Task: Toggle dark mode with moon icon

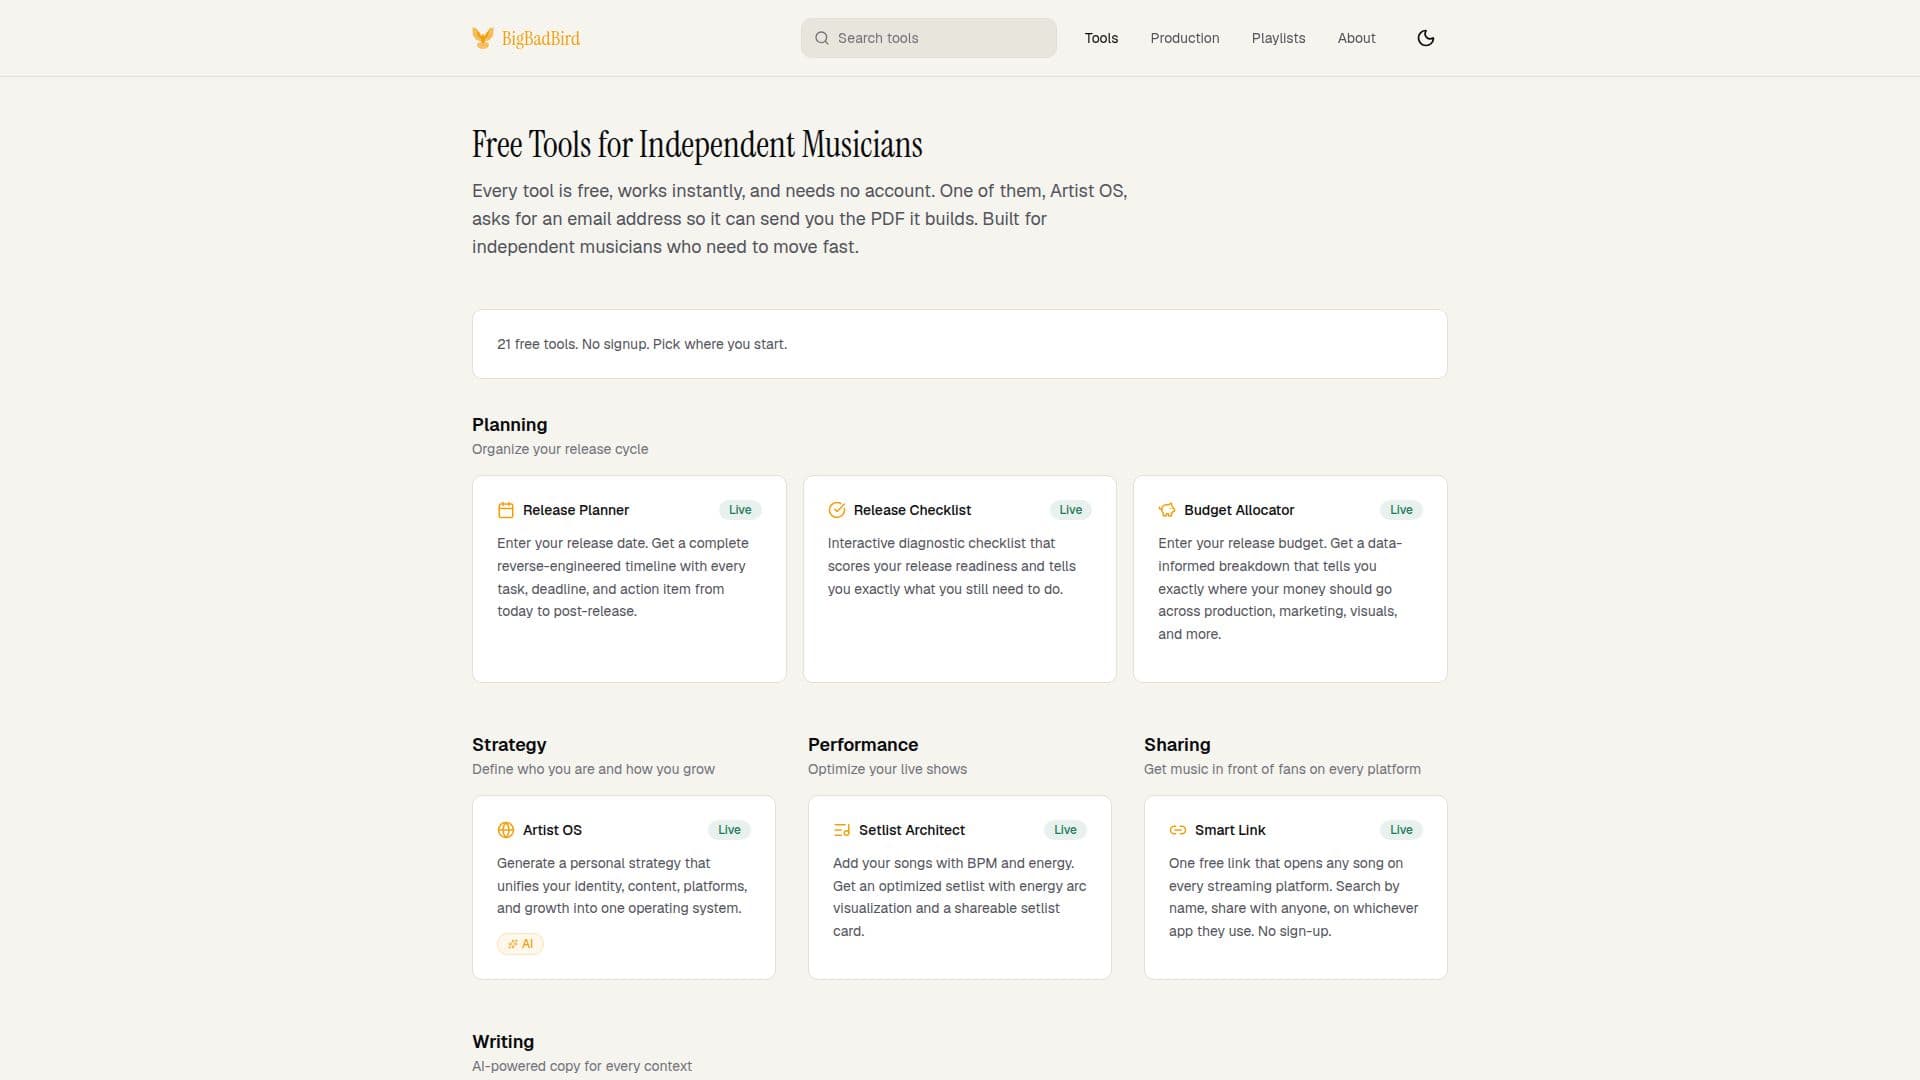Action: coord(1426,38)
